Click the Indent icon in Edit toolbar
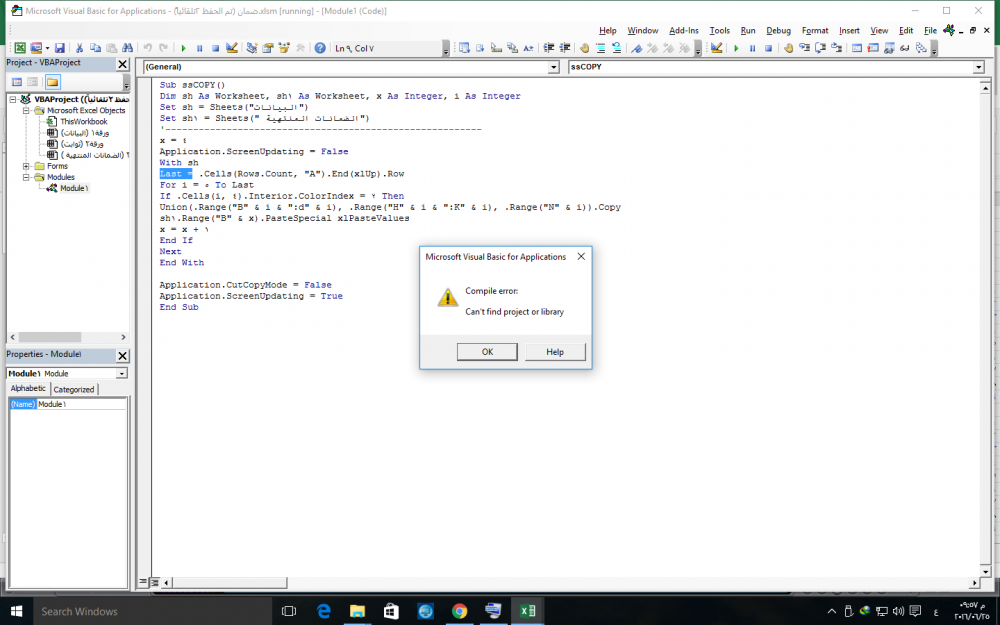The image size is (1000, 625). [x=548, y=48]
